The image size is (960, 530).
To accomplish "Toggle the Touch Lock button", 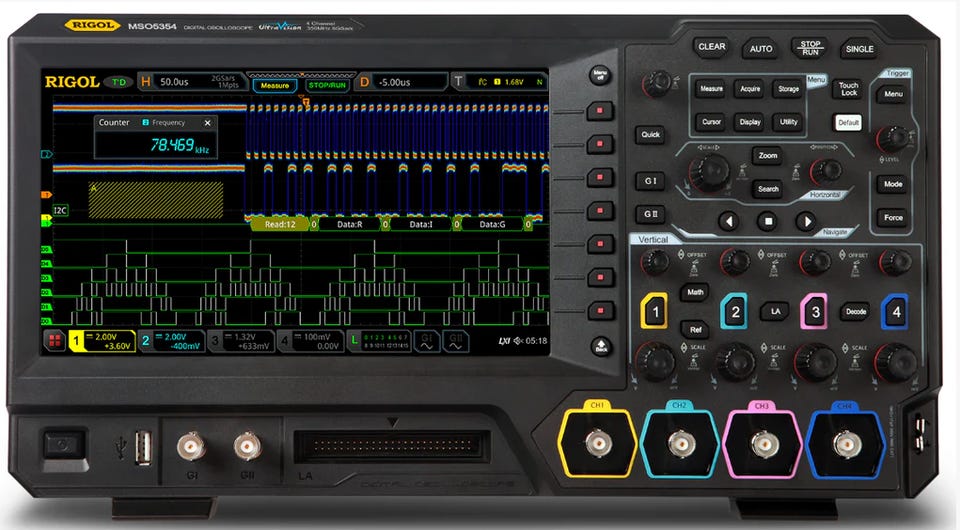I will click(849, 89).
